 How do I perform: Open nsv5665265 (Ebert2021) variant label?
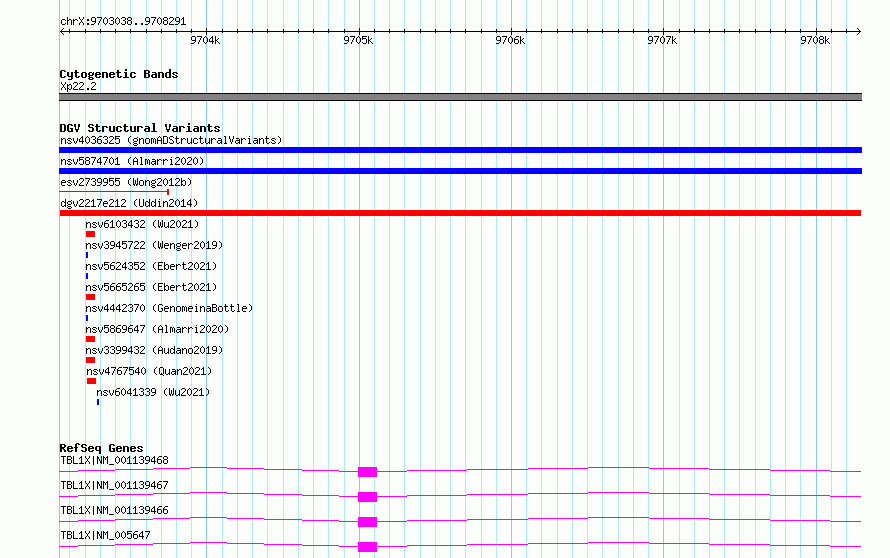151,287
